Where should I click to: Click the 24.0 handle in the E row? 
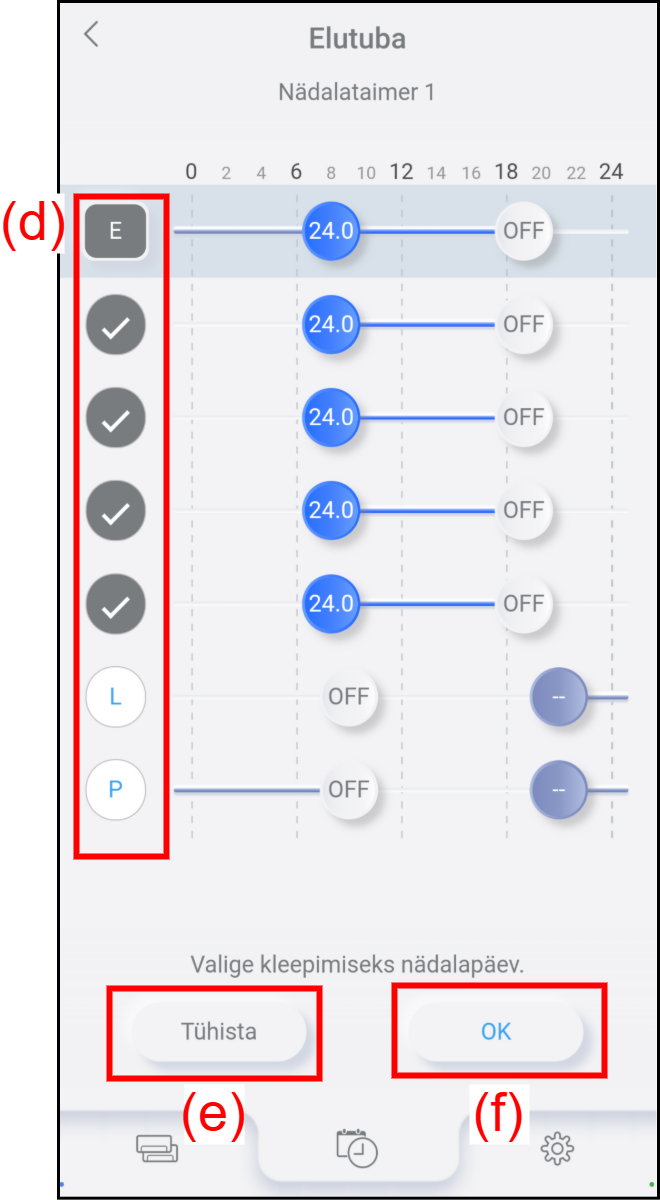tap(330, 231)
